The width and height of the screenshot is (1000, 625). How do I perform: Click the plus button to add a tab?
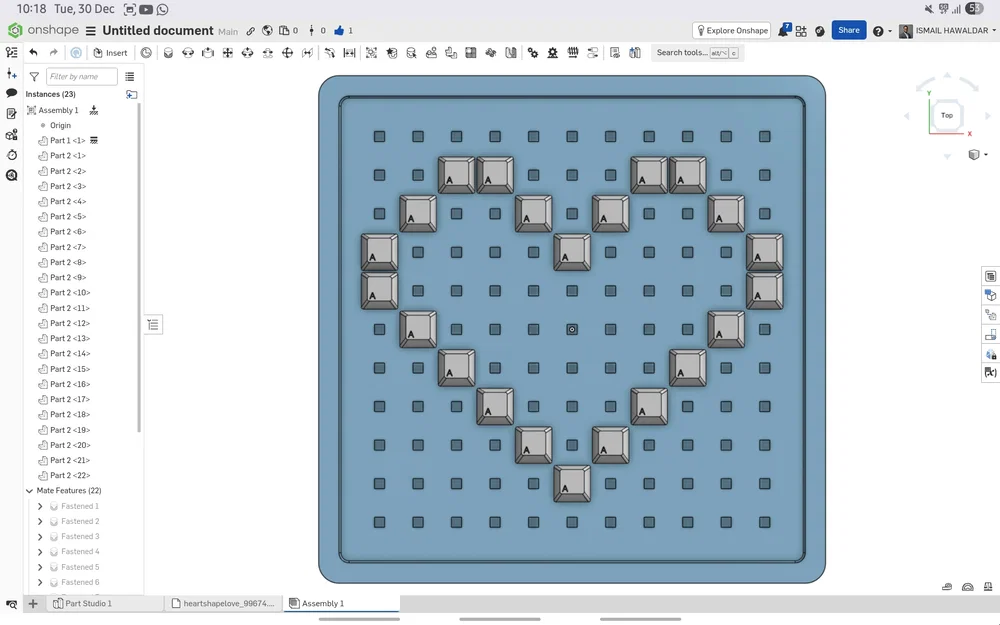(x=33, y=603)
